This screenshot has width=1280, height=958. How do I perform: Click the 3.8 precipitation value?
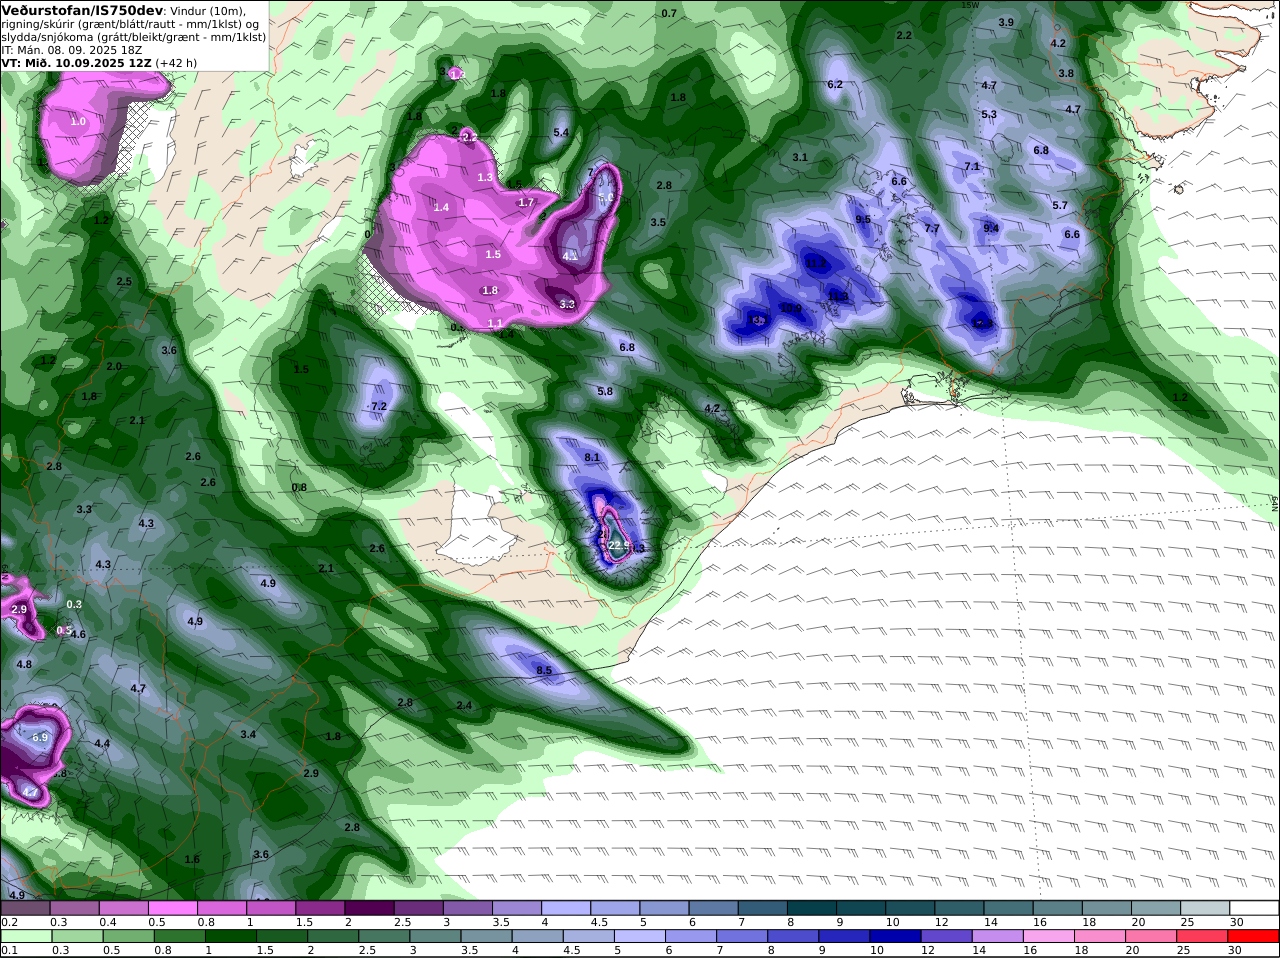click(1066, 73)
